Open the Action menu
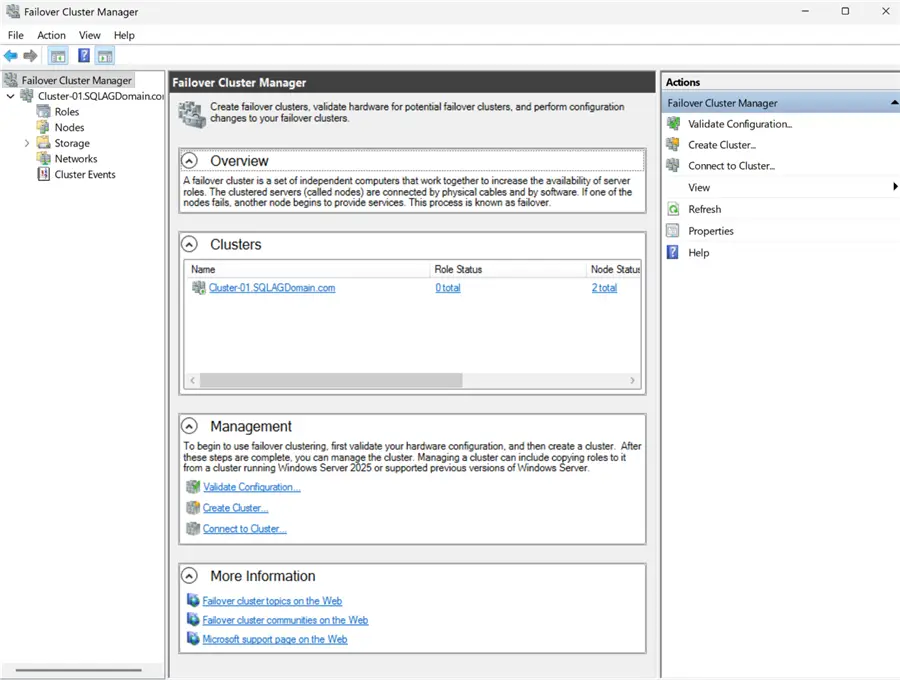Screen dimensions: 900x680 (x=51, y=35)
